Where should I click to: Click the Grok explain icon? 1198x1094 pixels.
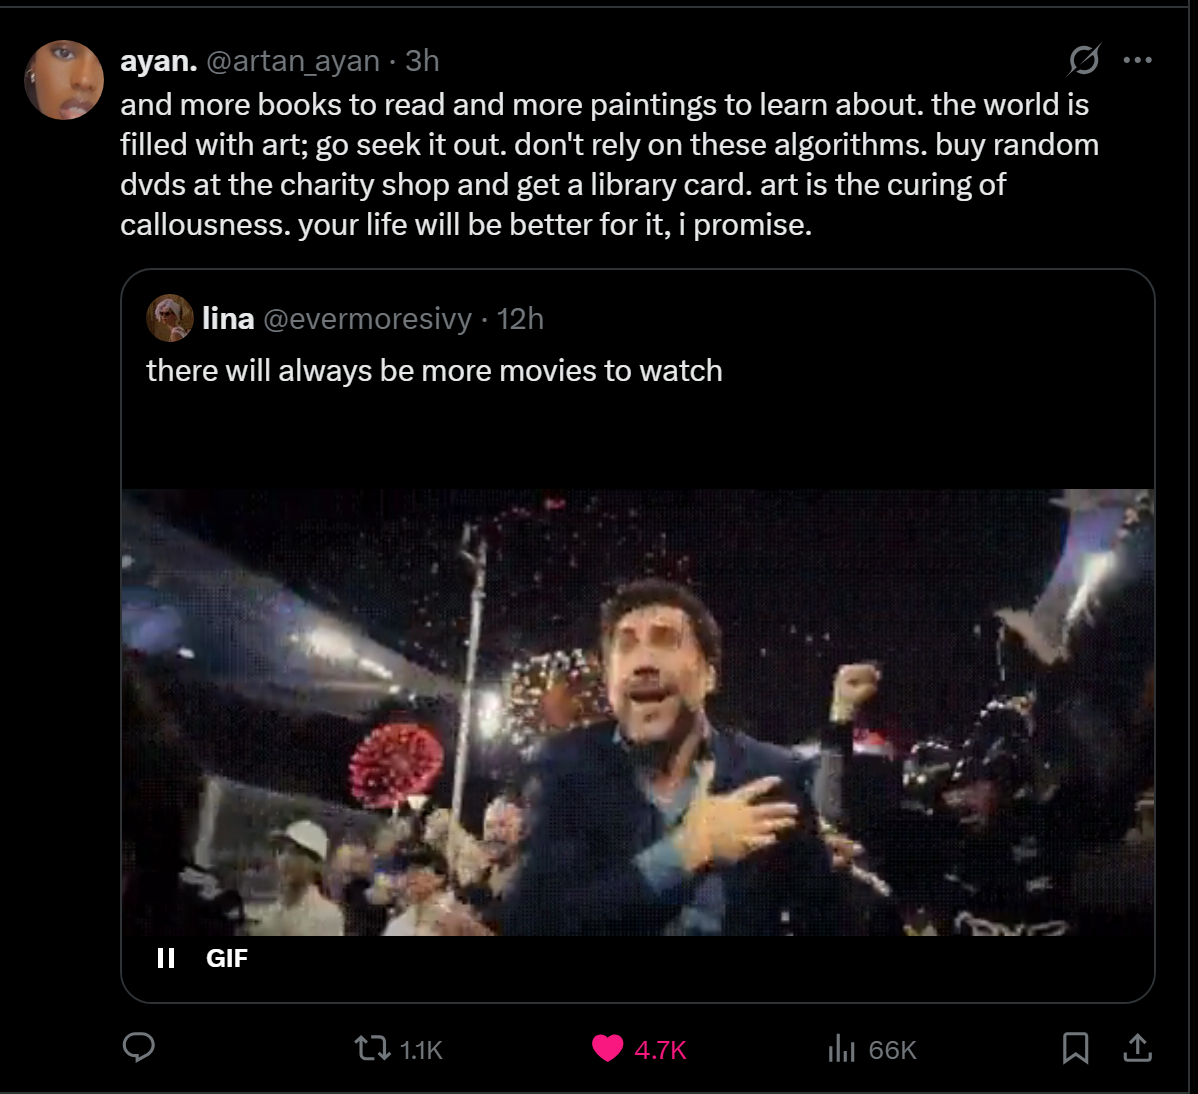click(1083, 60)
